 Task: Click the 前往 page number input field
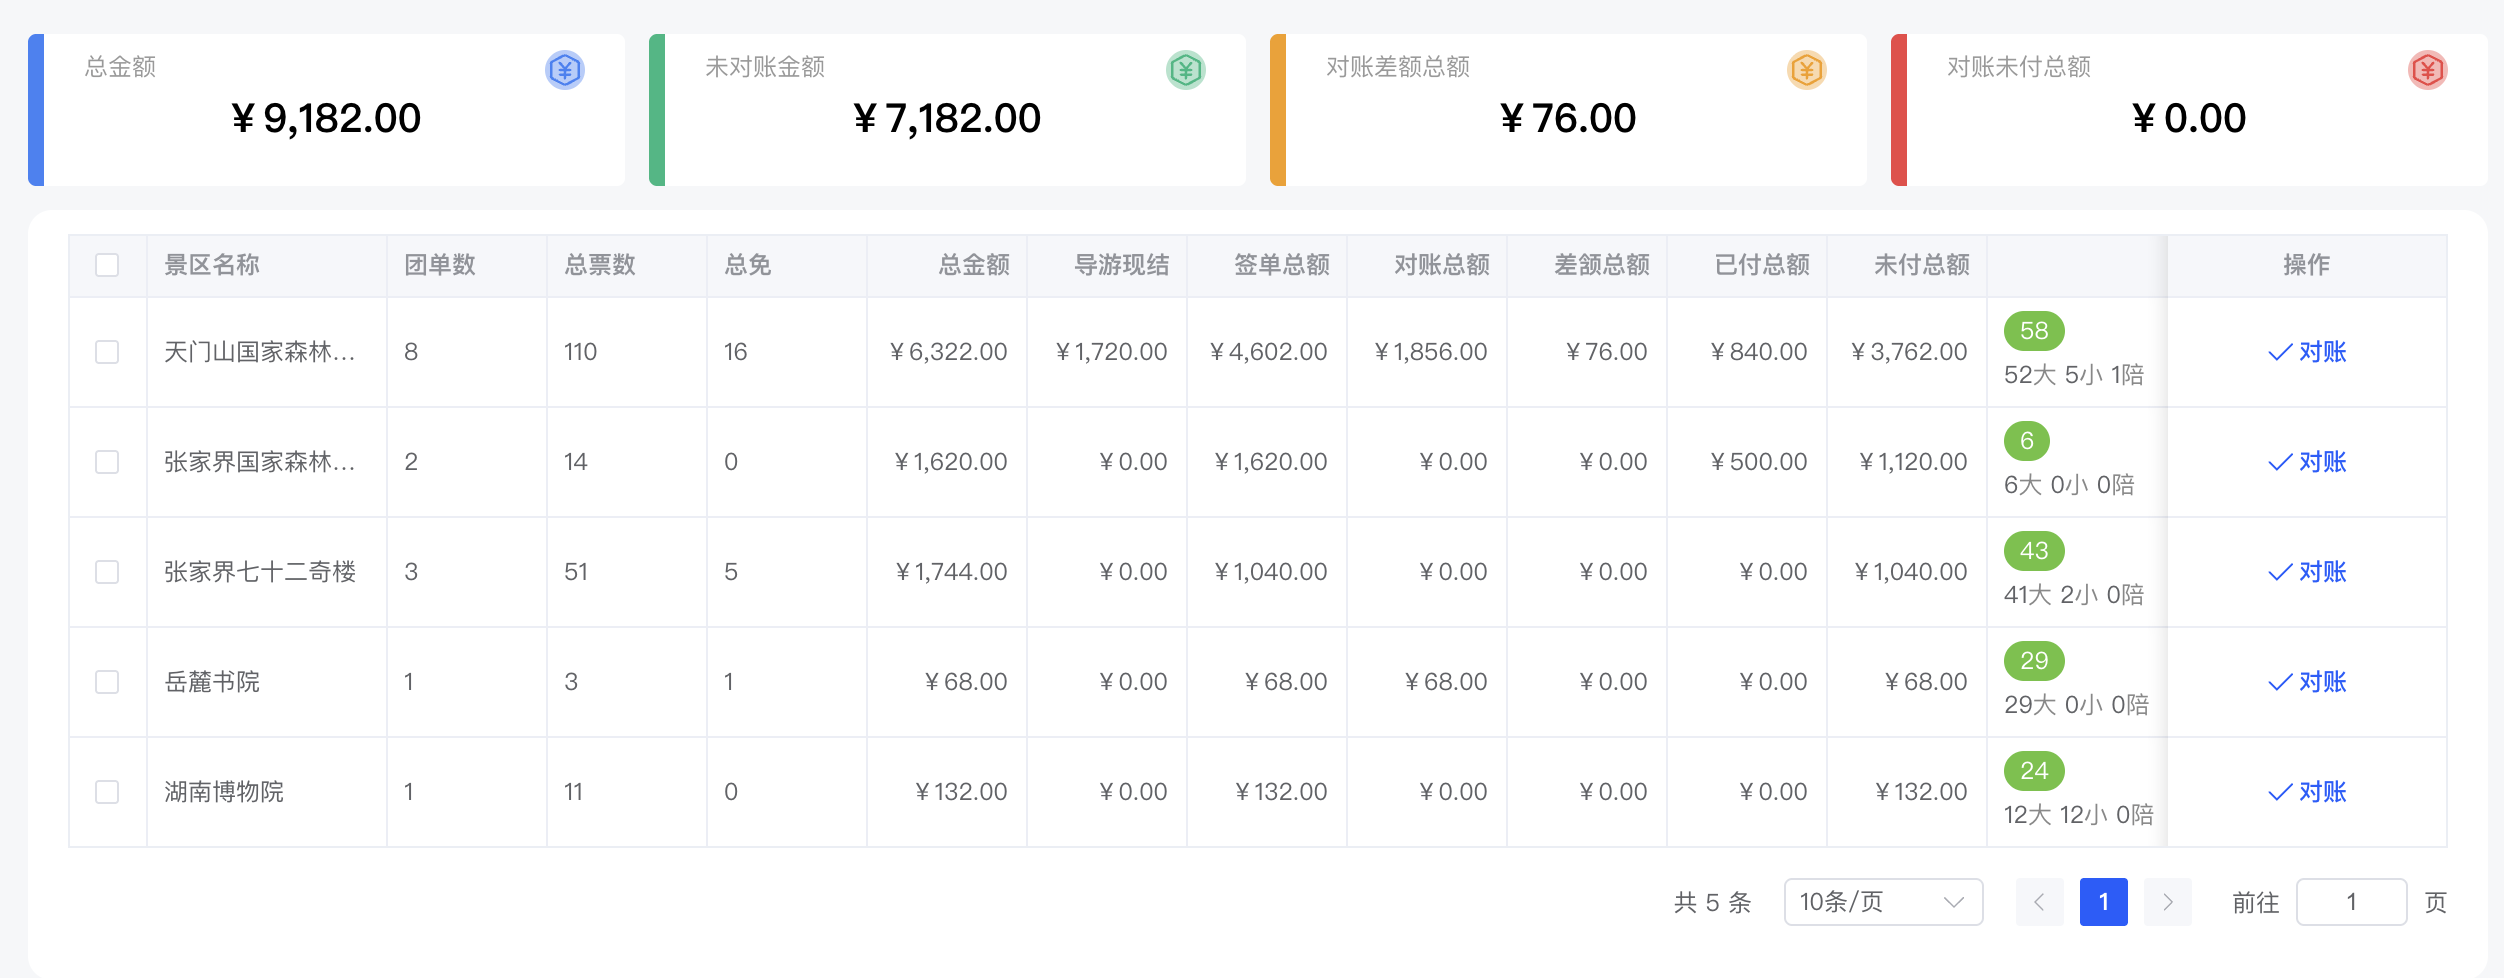pos(2352,902)
